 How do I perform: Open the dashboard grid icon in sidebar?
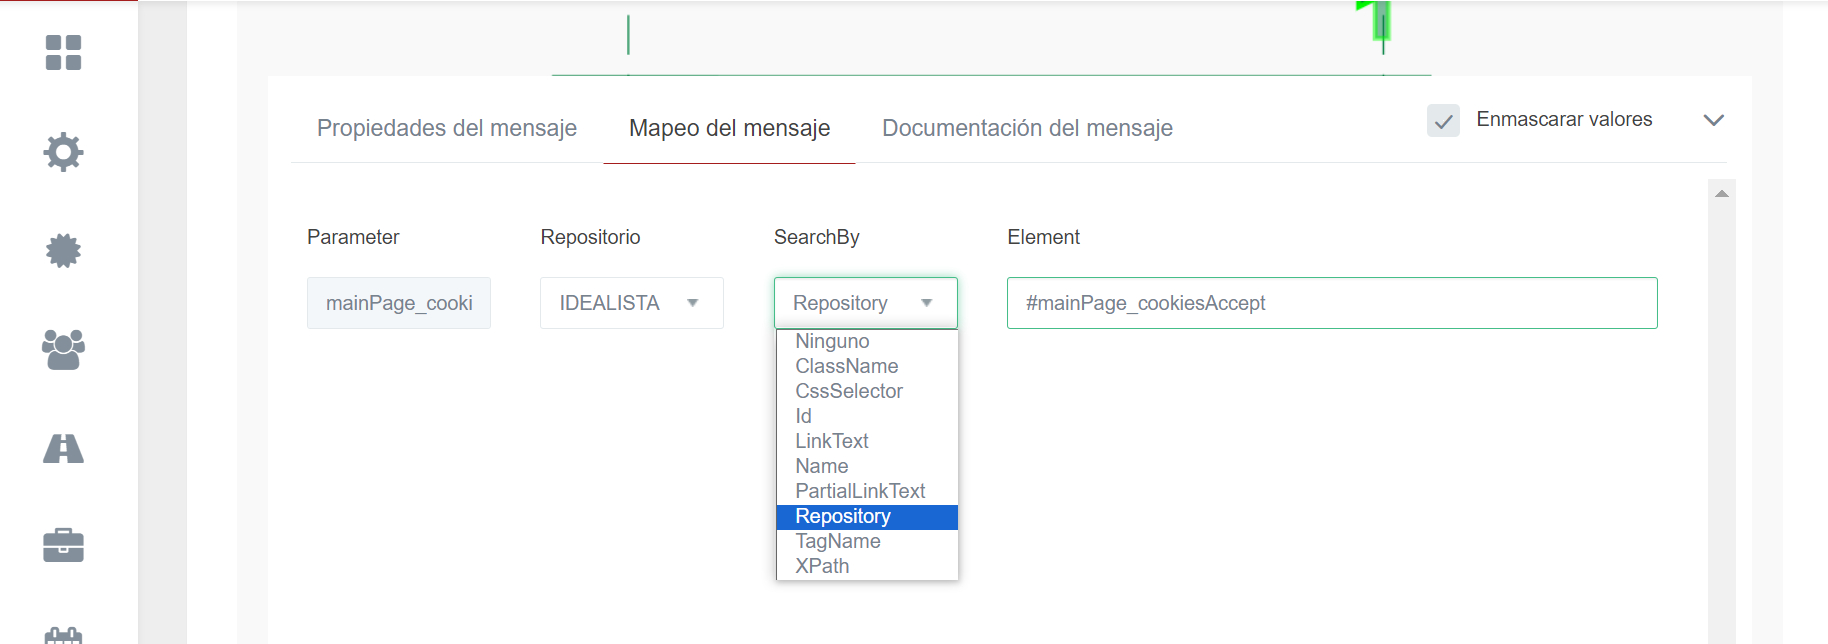tap(63, 53)
